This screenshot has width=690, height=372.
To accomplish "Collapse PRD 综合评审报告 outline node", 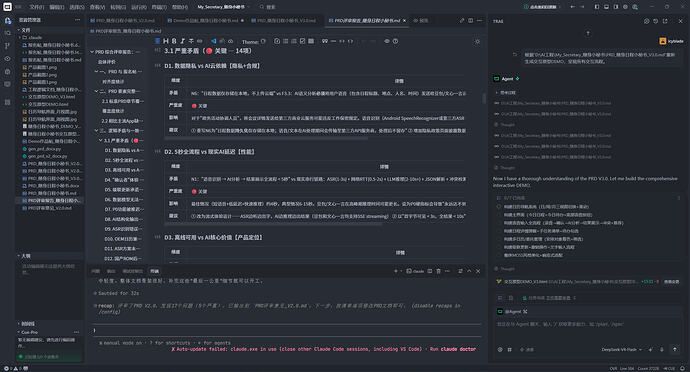I will pos(92,52).
